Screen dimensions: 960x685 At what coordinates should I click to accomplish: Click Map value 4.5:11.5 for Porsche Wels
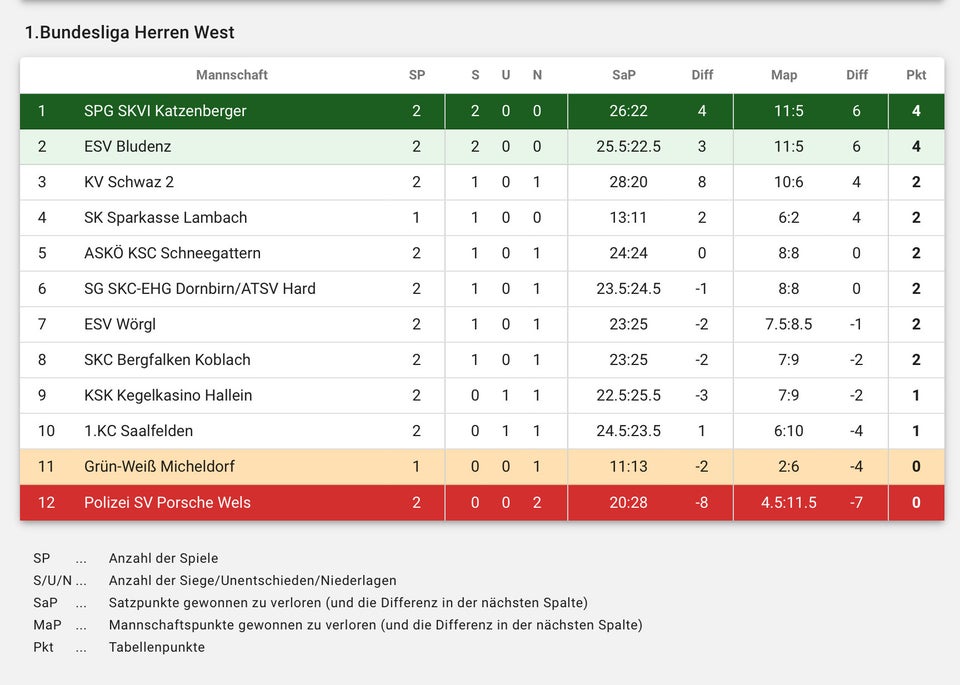789,502
